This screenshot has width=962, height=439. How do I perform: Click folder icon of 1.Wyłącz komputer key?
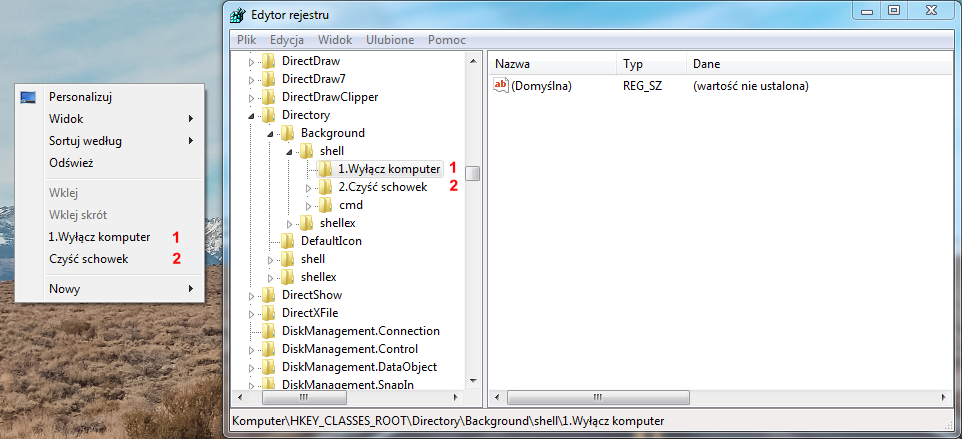tap(325, 169)
